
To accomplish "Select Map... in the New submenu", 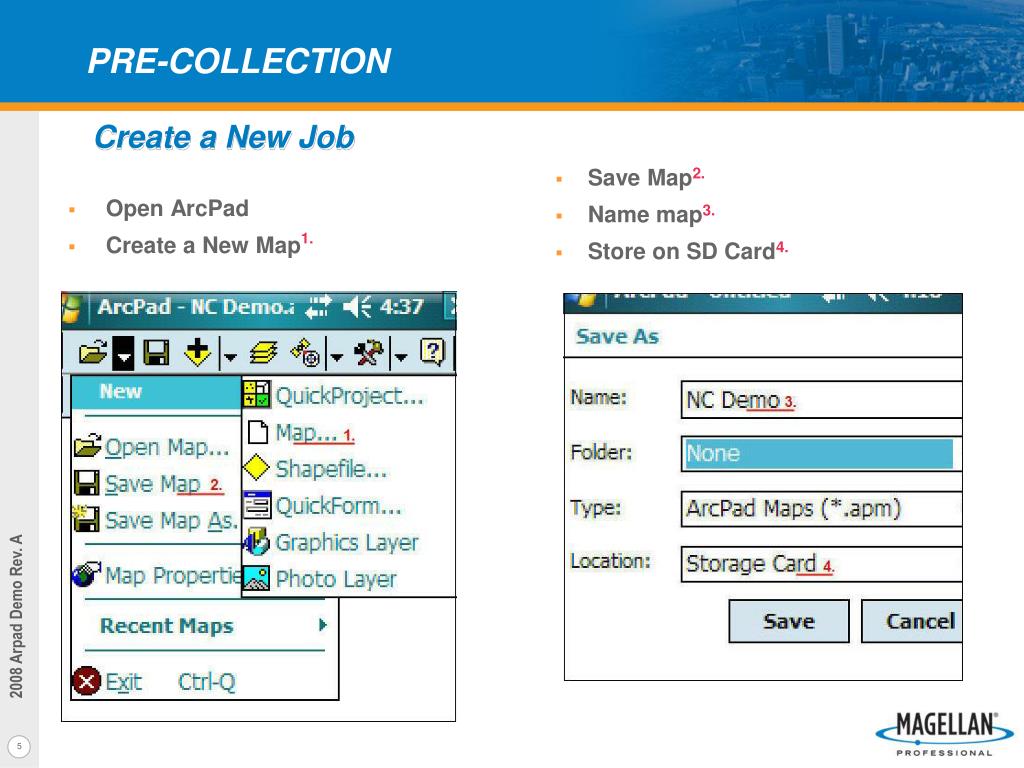I will point(306,433).
